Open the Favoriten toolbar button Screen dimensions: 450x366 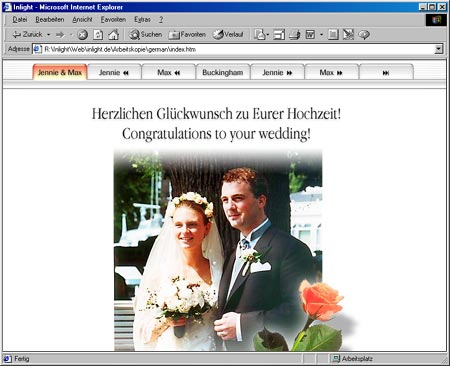(187, 34)
